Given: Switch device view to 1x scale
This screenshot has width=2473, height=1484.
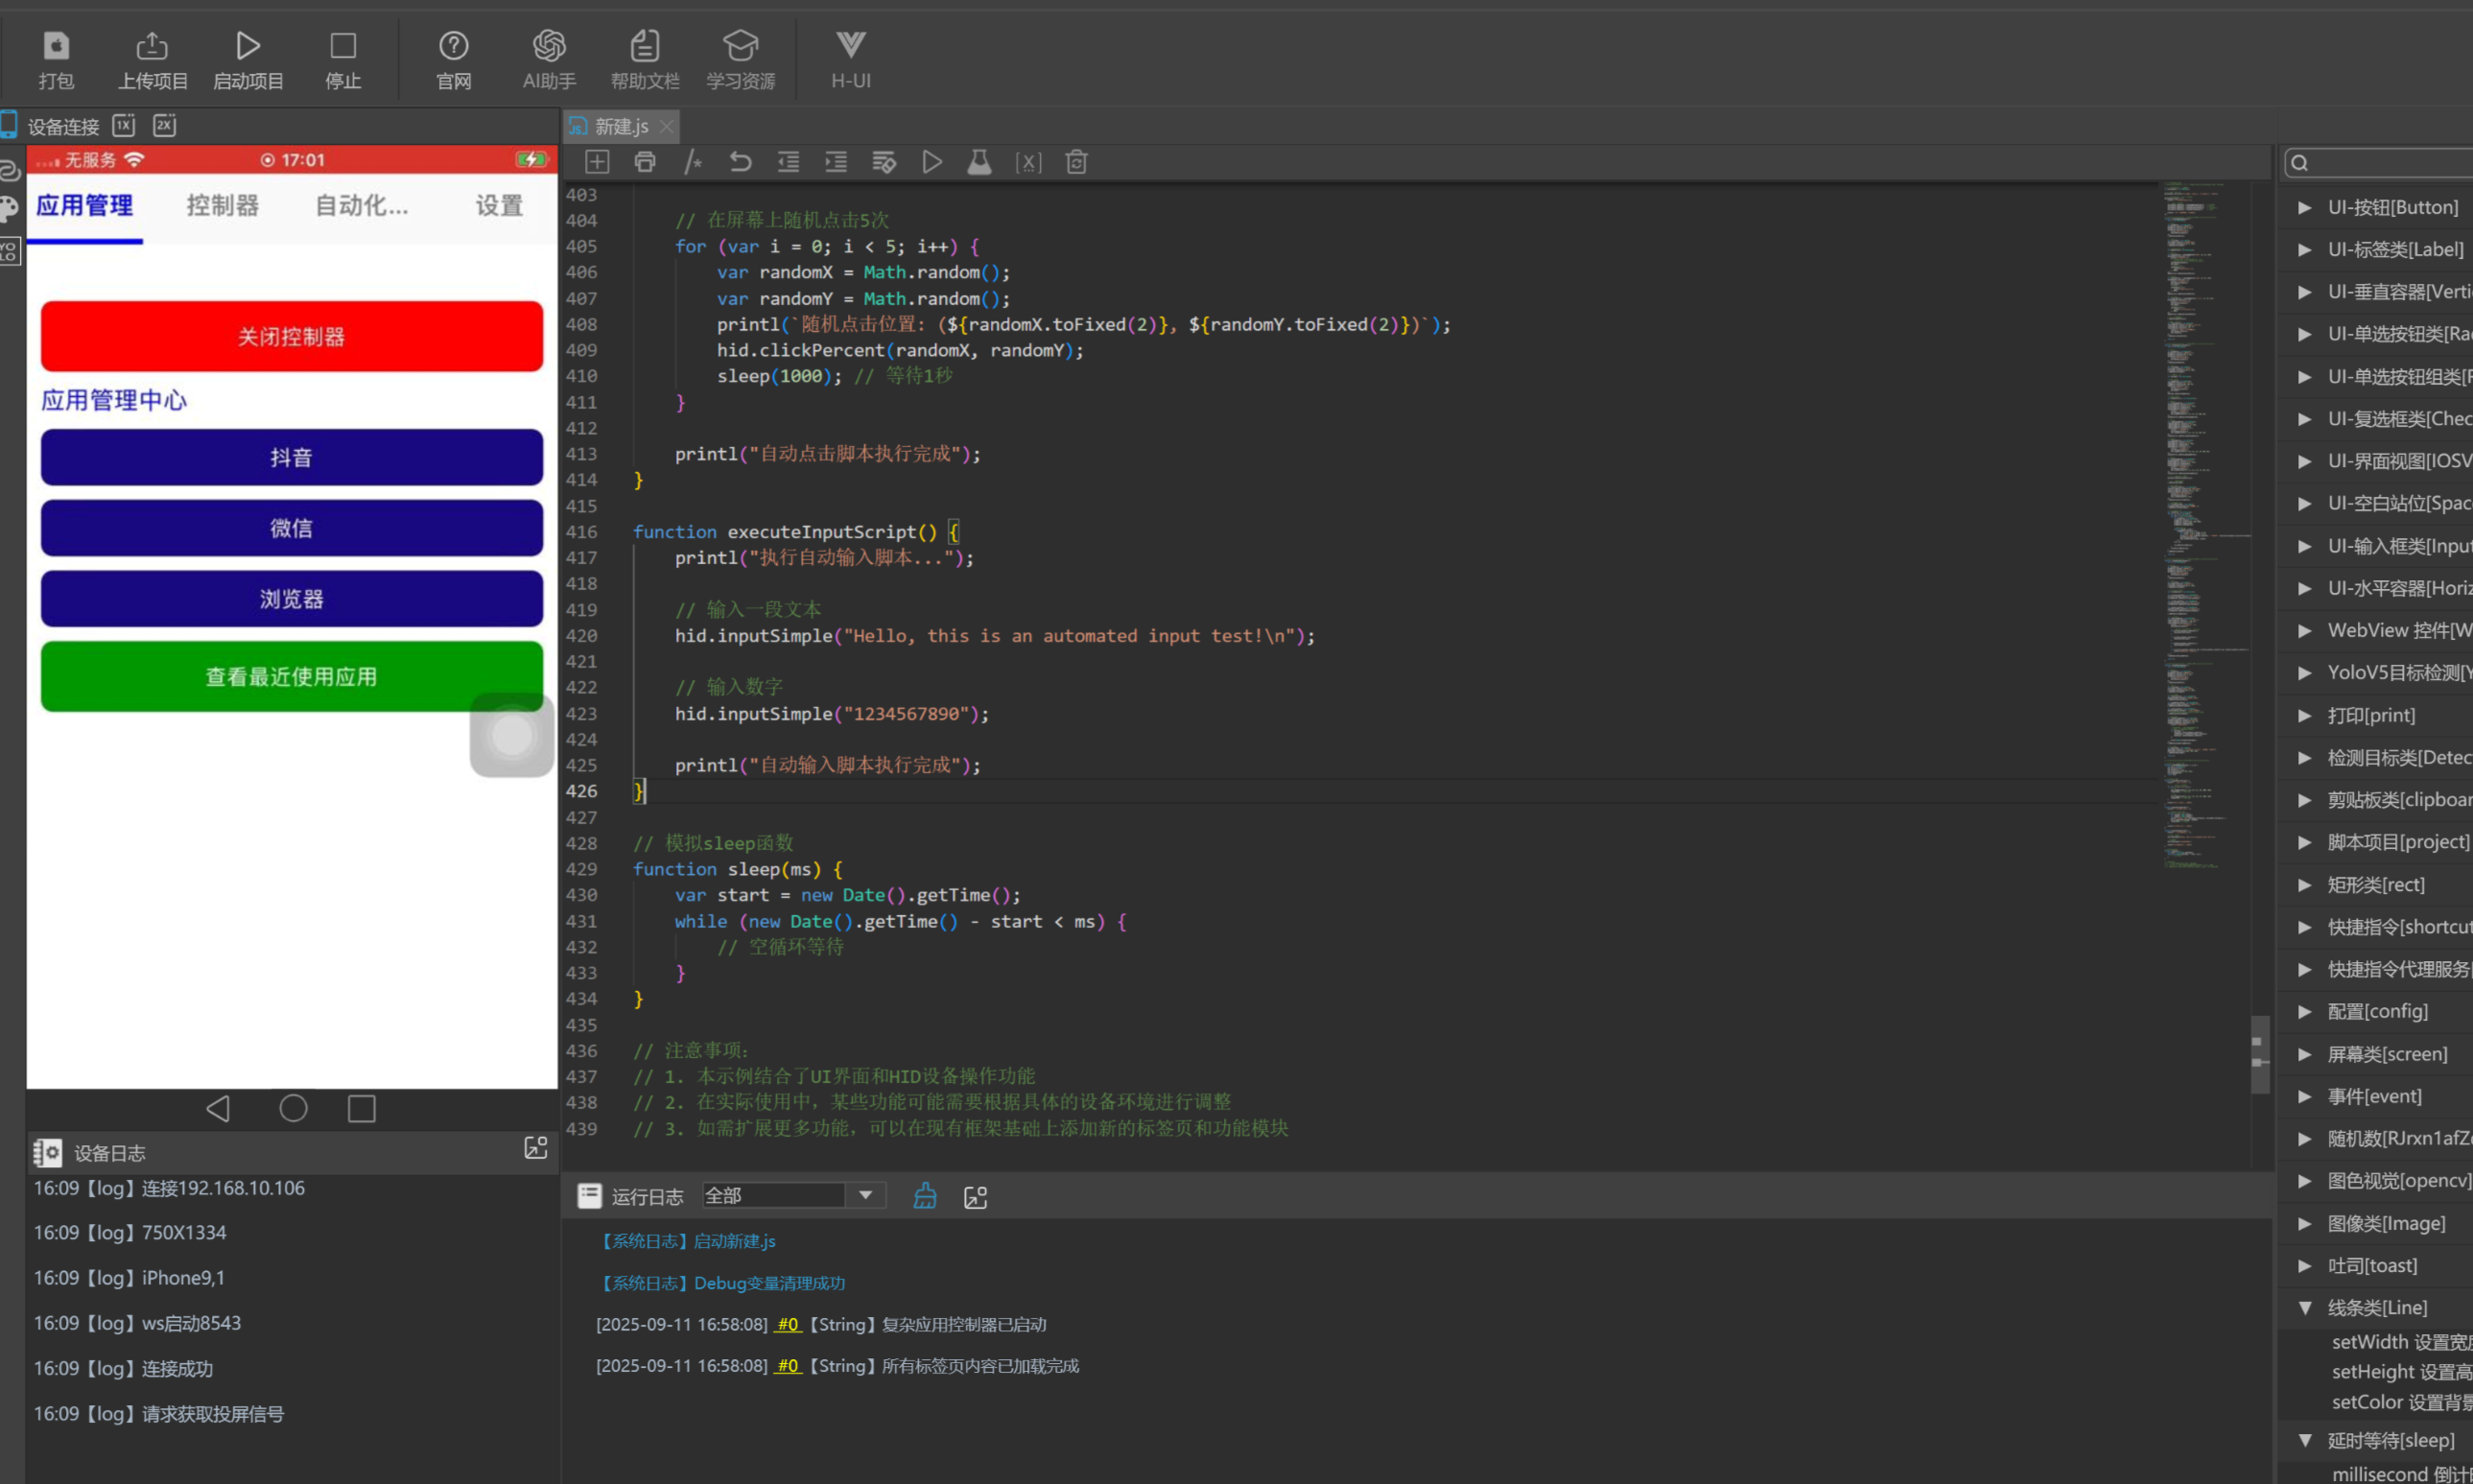Looking at the screenshot, I should pyautogui.click(x=124, y=126).
